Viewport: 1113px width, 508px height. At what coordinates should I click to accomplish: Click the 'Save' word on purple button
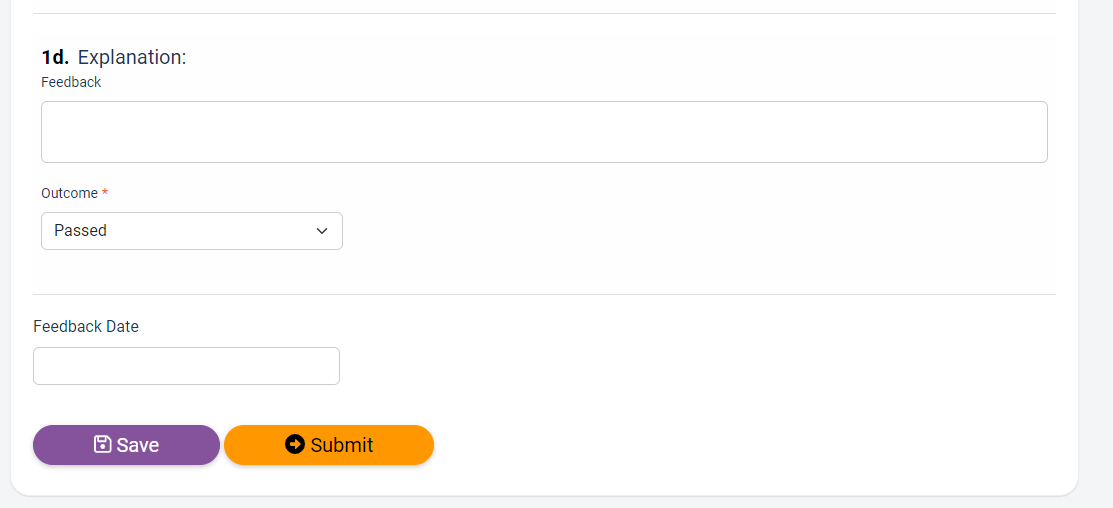[x=138, y=445]
